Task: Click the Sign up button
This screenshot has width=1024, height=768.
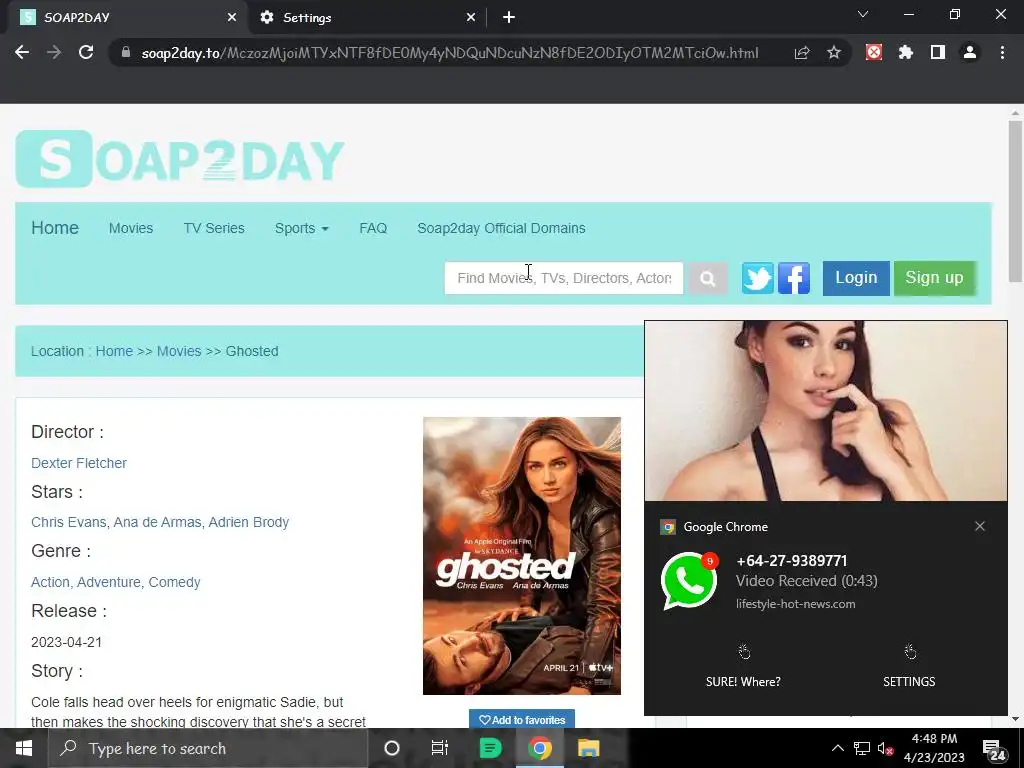Action: tap(935, 278)
